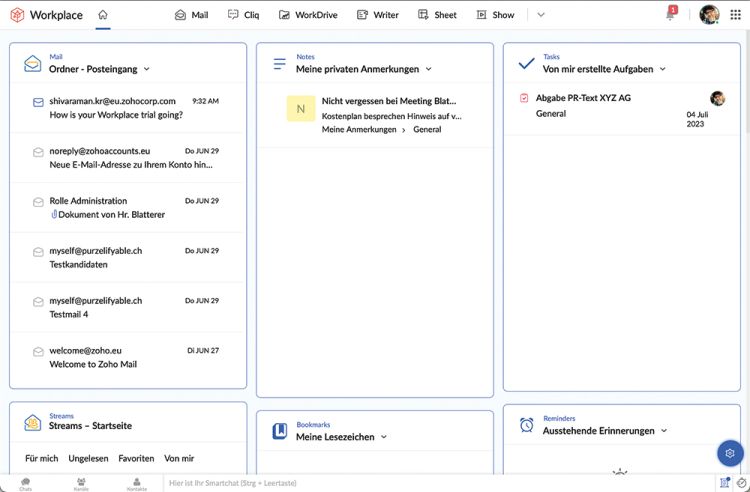The width and height of the screenshot is (750, 492).
Task: Click the Bookmarks widget icon
Action: pyautogui.click(x=280, y=431)
